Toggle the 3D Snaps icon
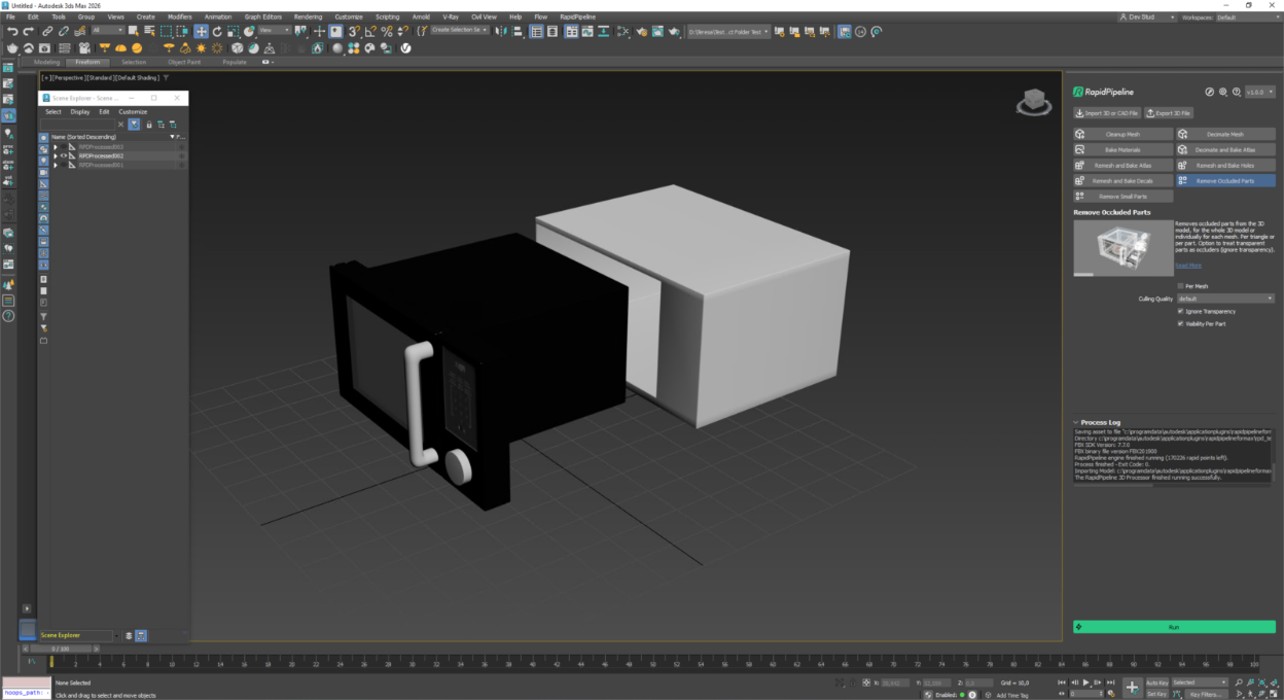Viewport: 1284px width, 700px height. pos(354,32)
